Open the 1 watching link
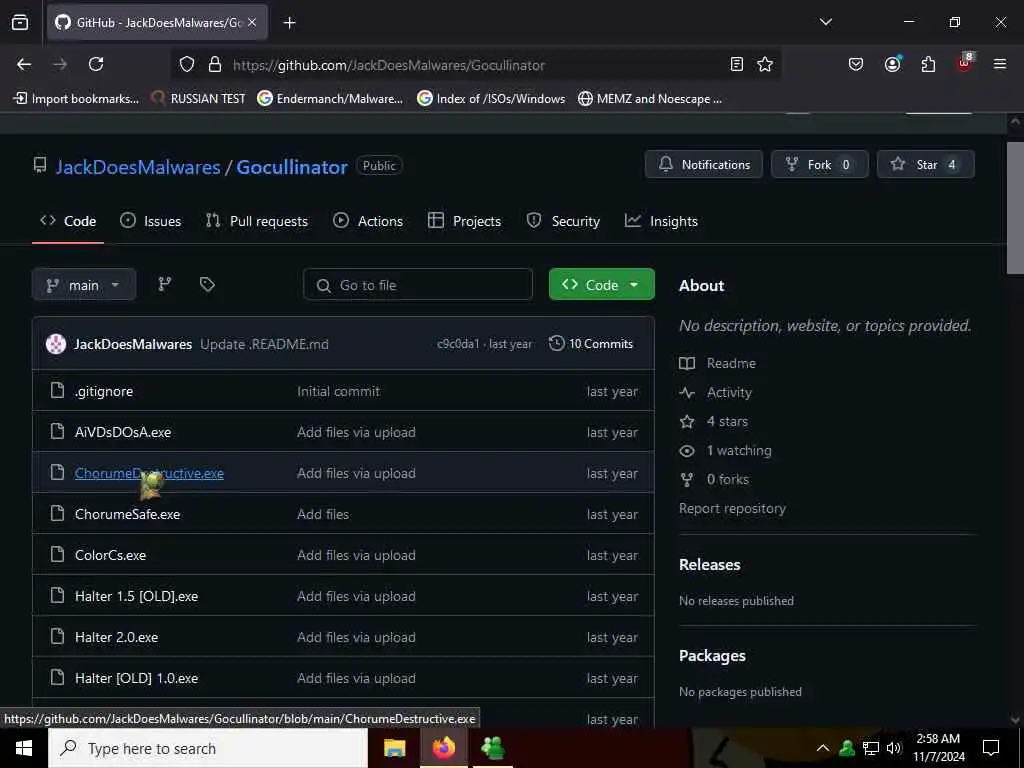Viewport: 1024px width, 768px height. pos(726,451)
